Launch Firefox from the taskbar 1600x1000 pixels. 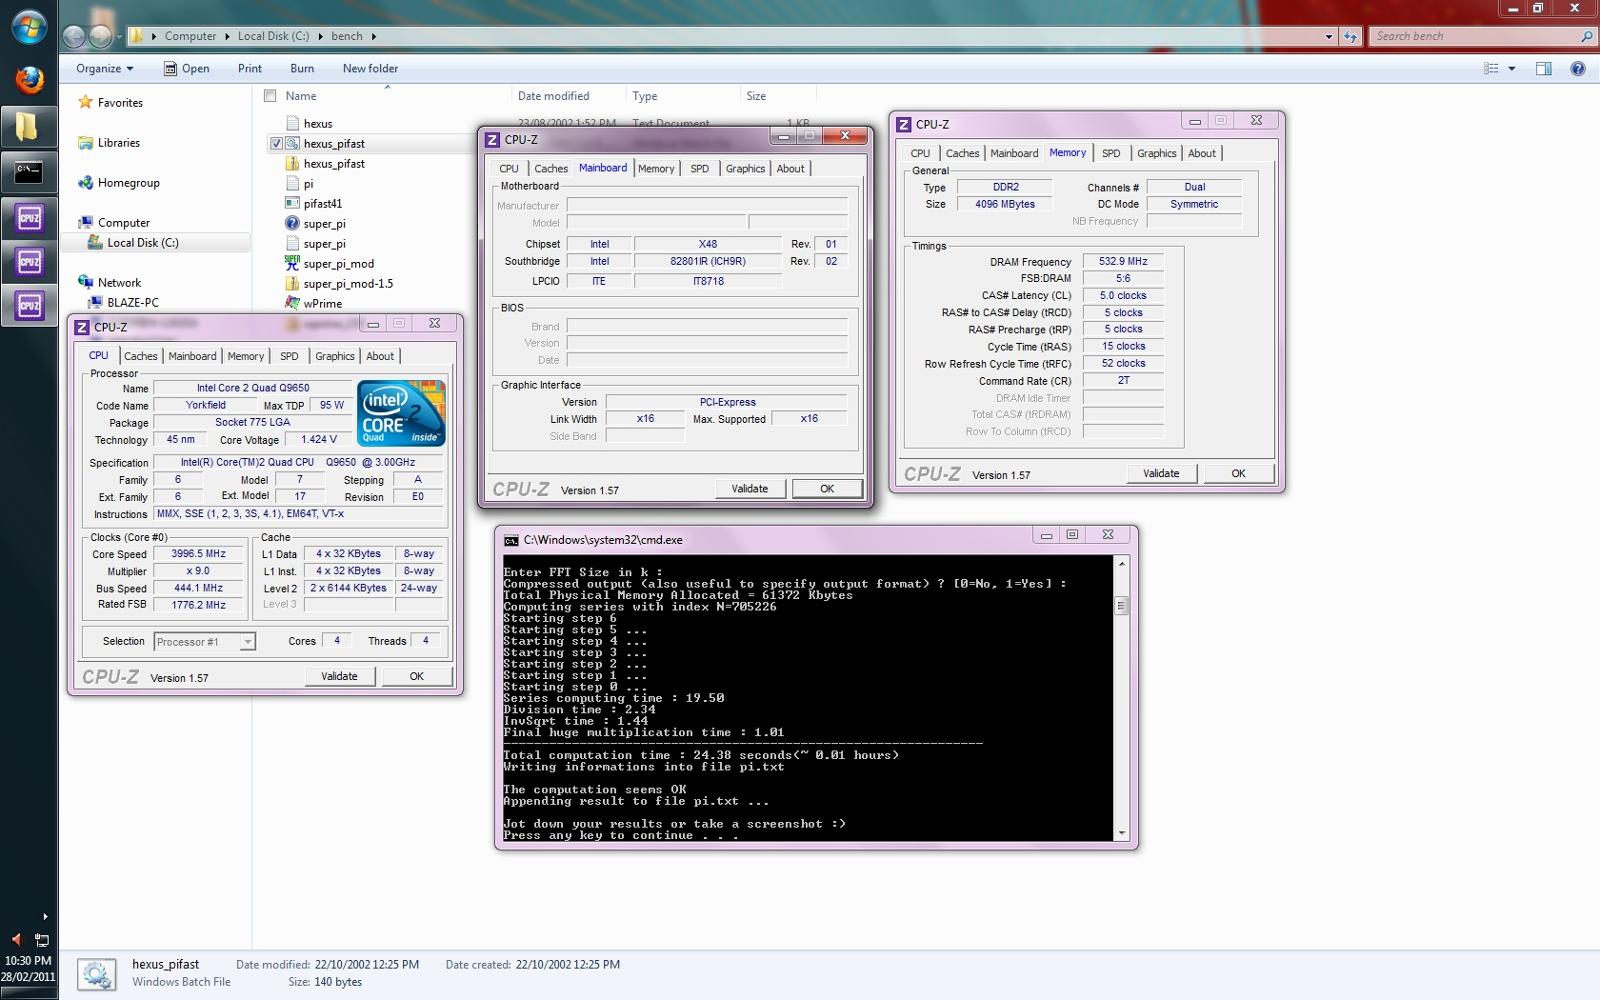(29, 79)
